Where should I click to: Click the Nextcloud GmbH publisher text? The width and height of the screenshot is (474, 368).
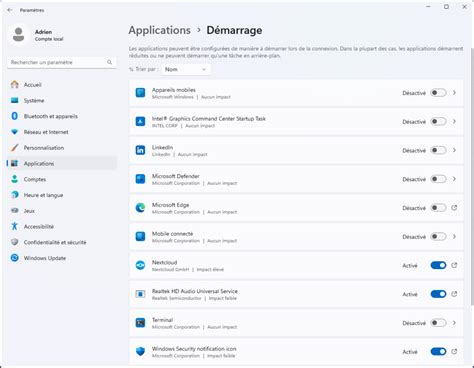tap(170, 269)
